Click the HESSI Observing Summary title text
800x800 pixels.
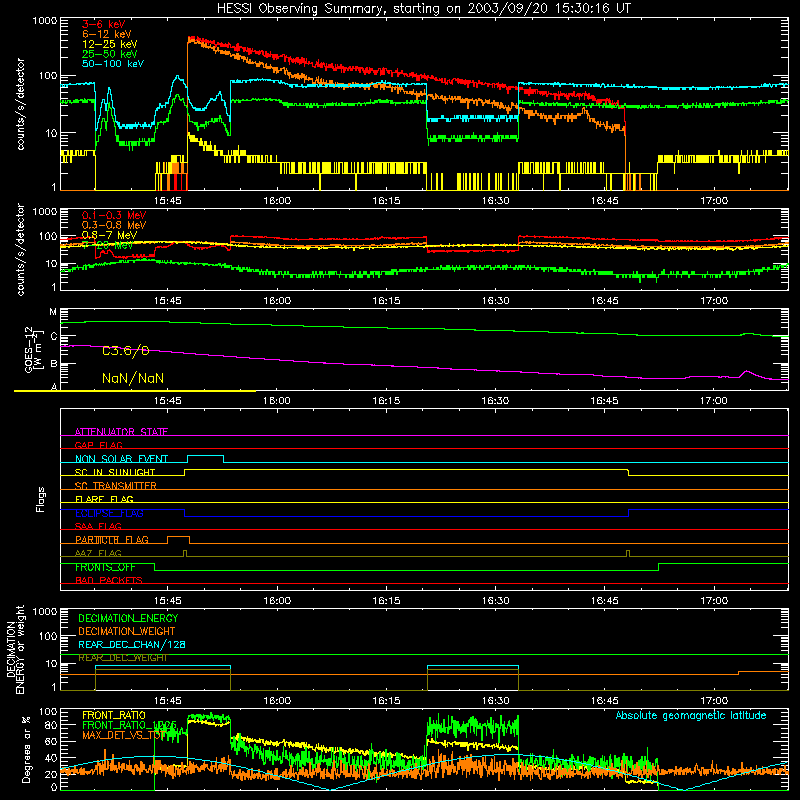pos(423,9)
